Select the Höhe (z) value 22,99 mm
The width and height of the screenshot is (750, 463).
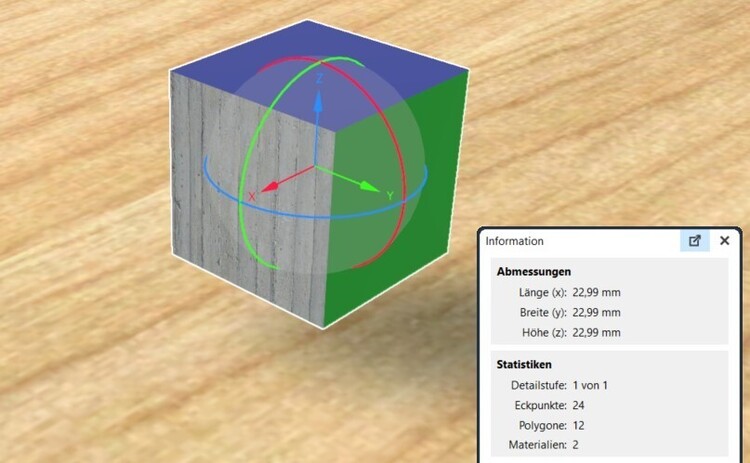click(x=596, y=332)
